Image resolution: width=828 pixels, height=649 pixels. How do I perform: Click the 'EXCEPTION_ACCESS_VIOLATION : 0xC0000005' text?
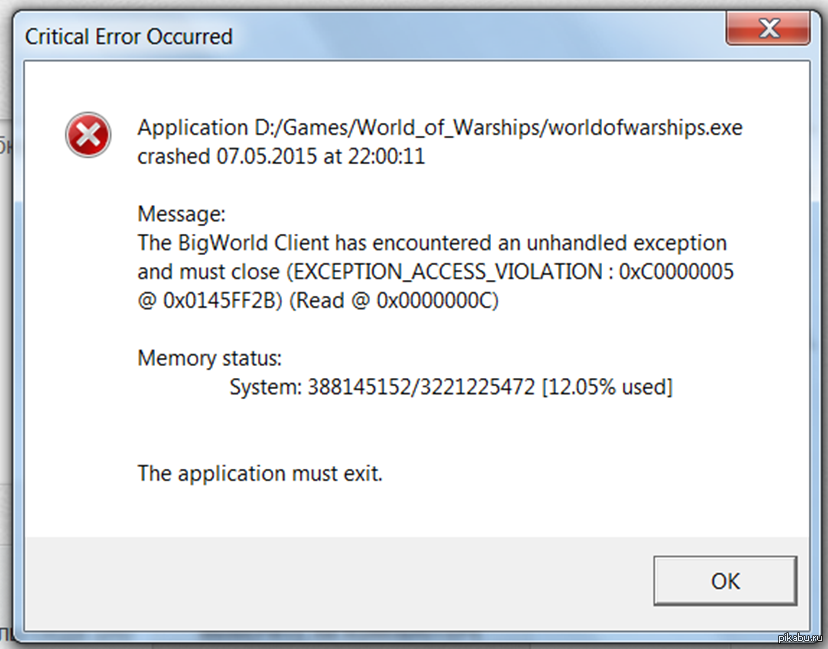click(x=513, y=271)
